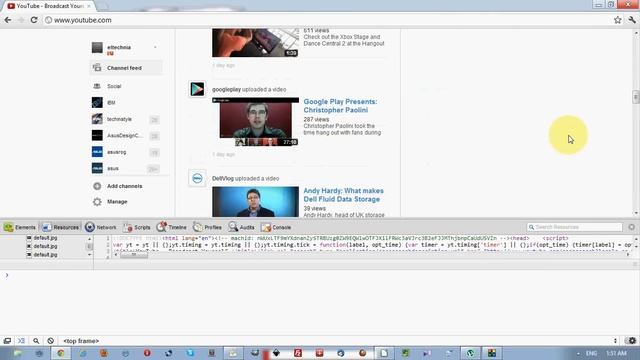
Task: Bookmark this page with the star icon
Action: click(618, 20)
